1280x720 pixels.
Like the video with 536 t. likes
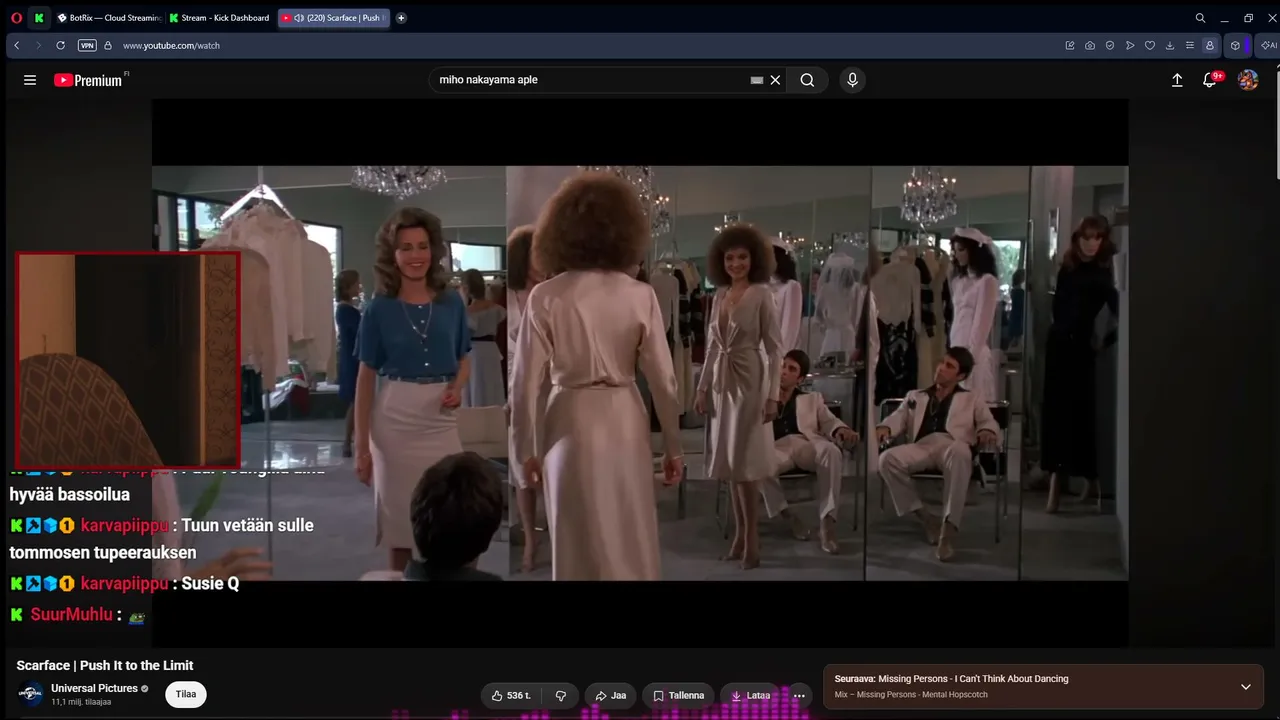(511, 696)
